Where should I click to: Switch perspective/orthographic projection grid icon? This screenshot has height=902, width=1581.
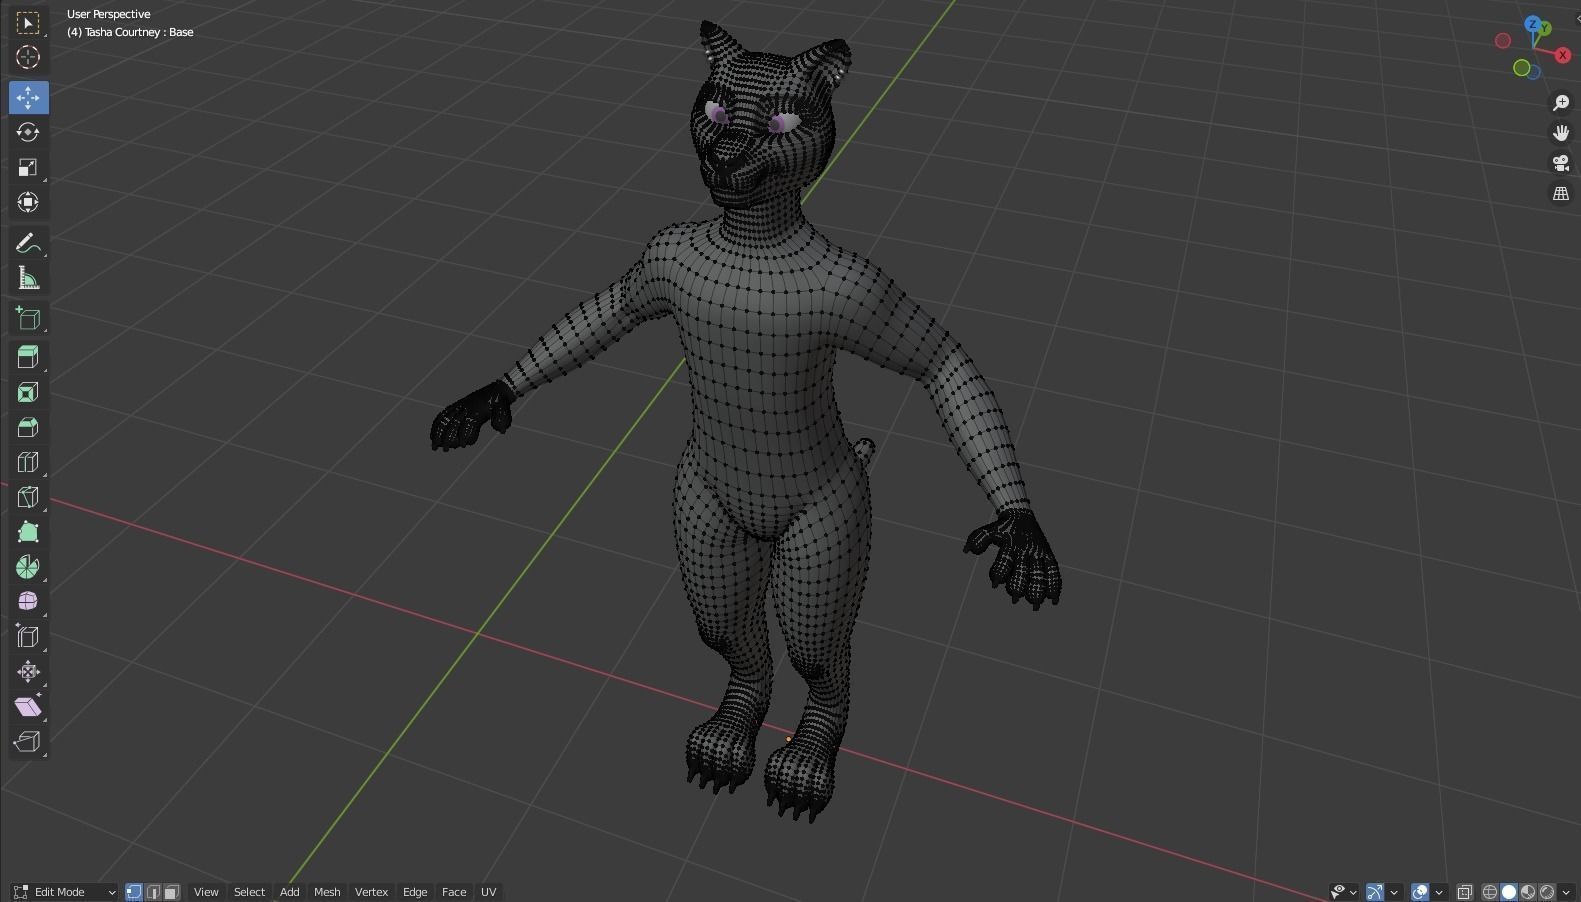(1561, 194)
